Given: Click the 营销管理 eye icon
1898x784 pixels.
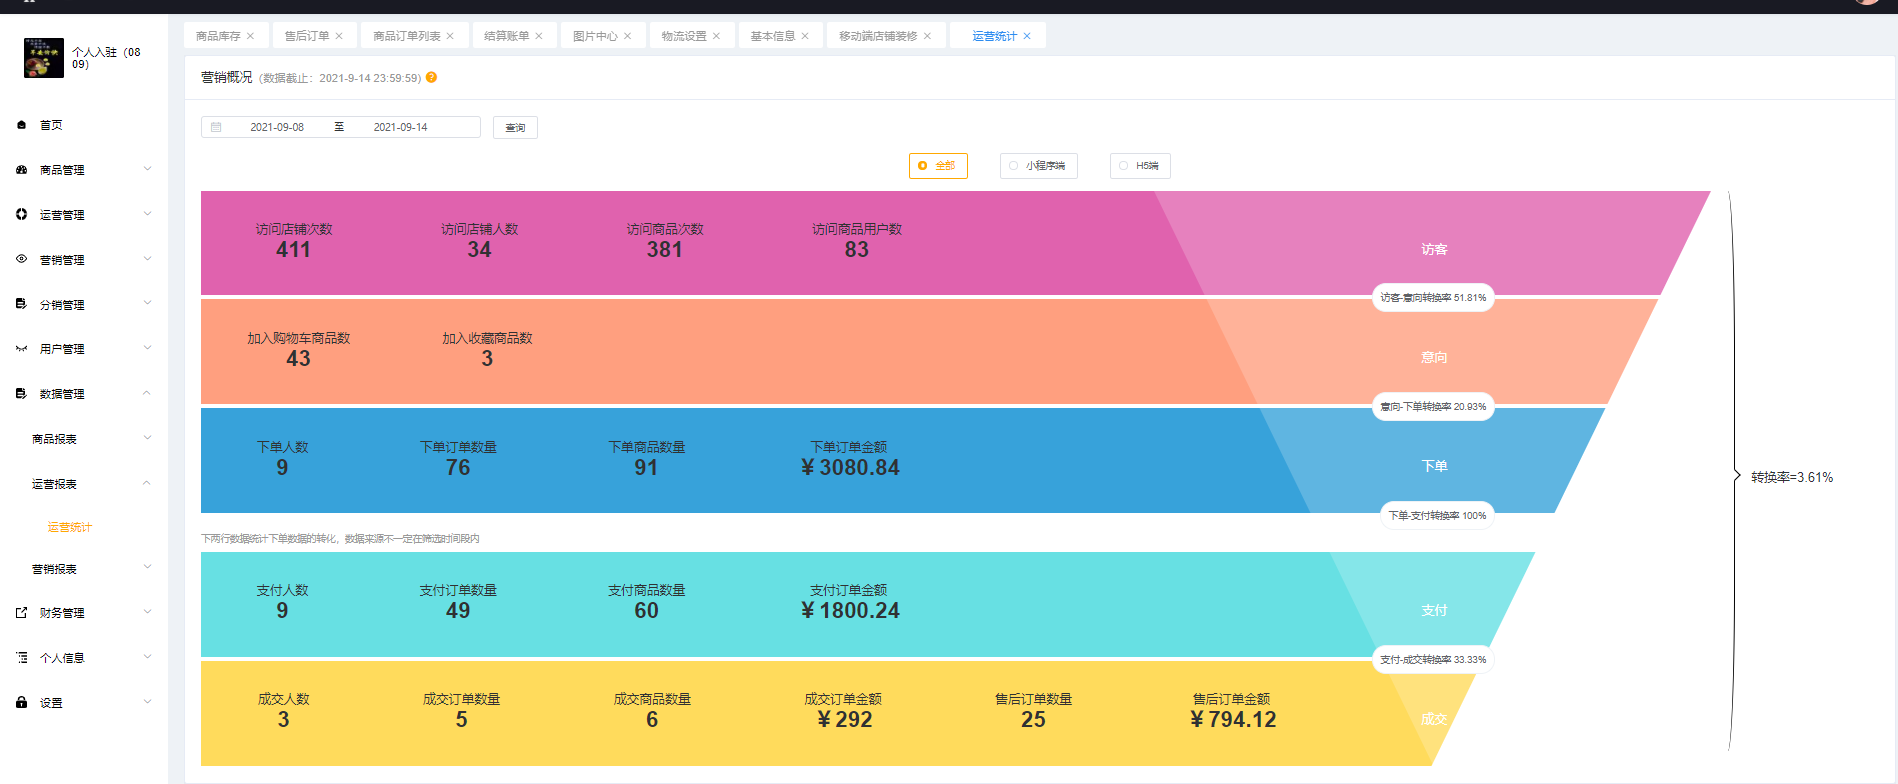Looking at the screenshot, I should [x=21, y=259].
